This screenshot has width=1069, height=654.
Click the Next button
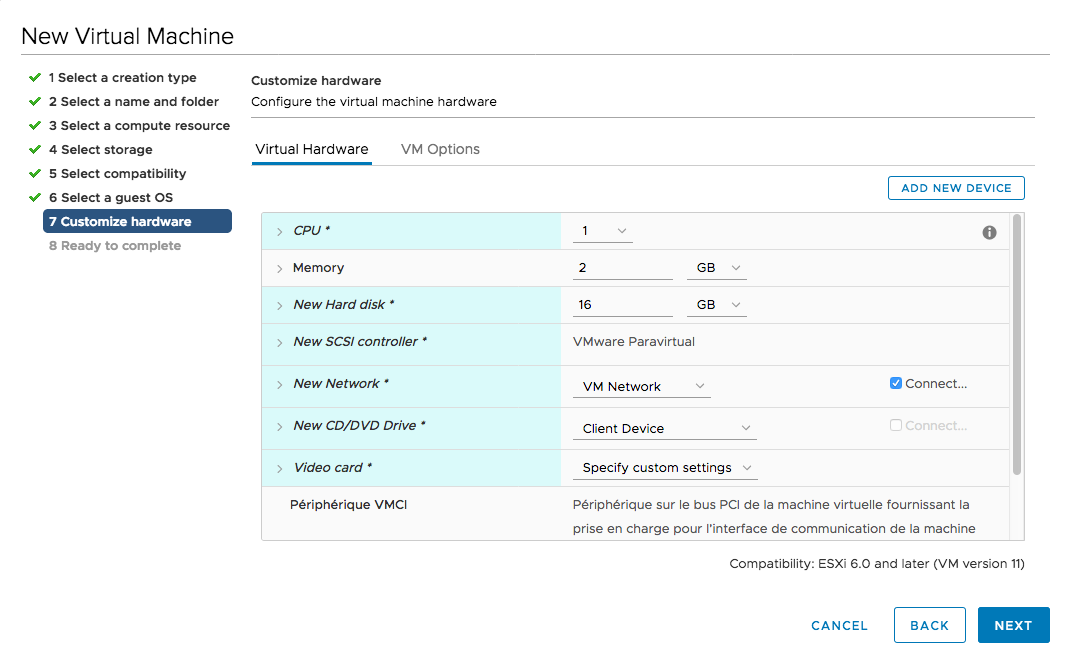point(1013,625)
